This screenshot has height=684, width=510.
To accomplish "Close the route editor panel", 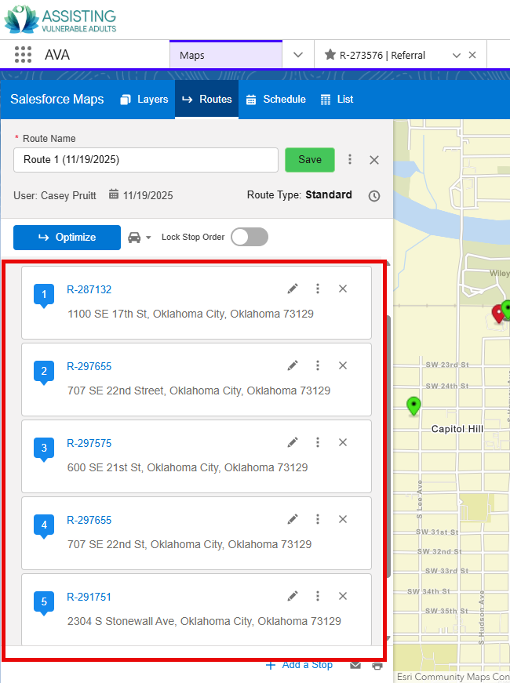I will click(x=374, y=160).
